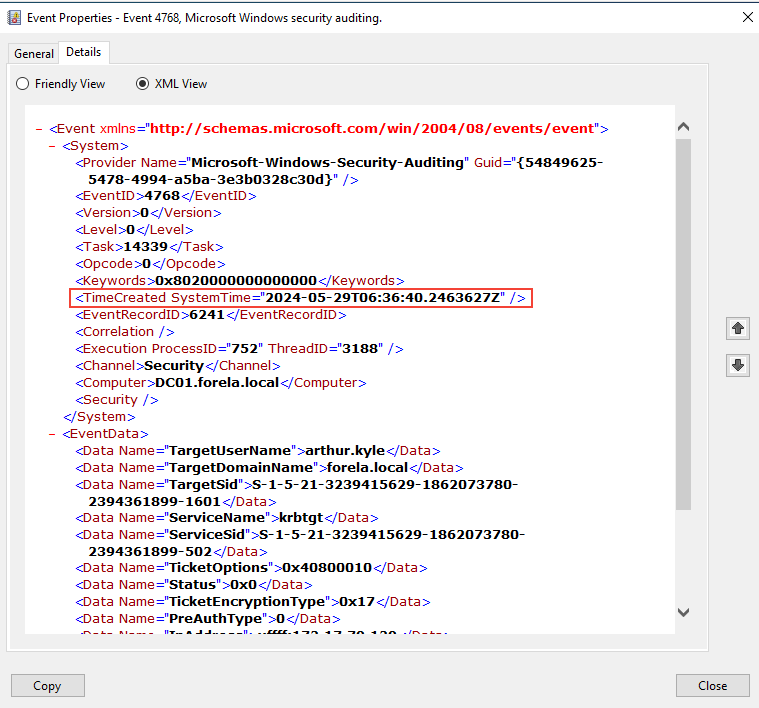Click the Event Properties window icon
The width and height of the screenshot is (759, 708).
[x=15, y=18]
